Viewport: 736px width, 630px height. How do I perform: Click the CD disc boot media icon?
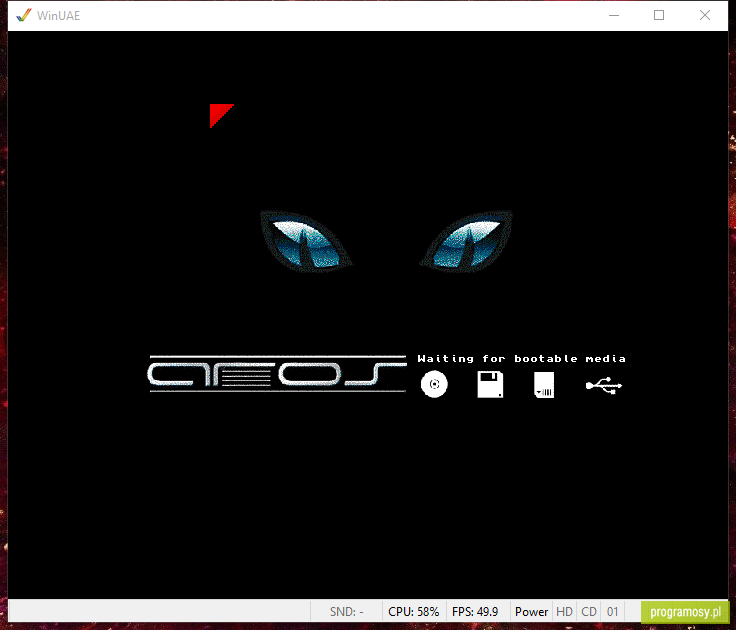pyautogui.click(x=434, y=384)
